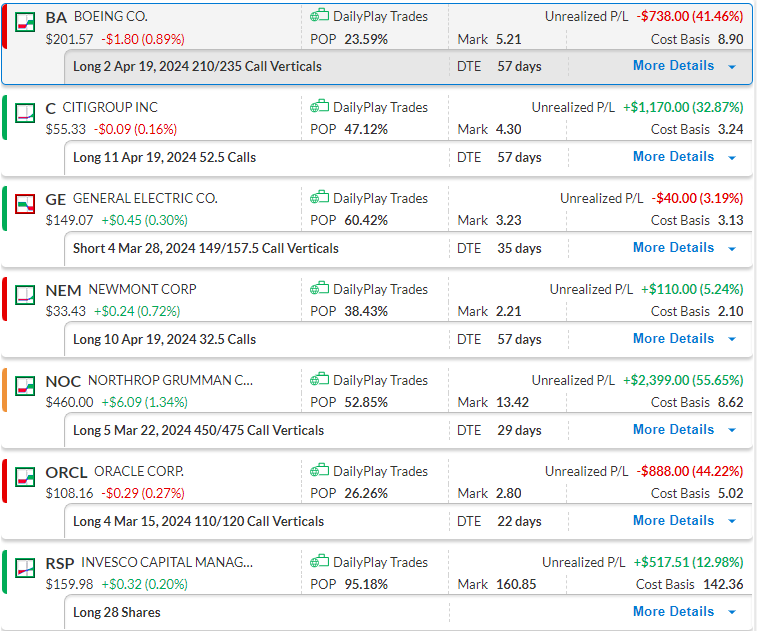Click GE DTE 35 days value
Viewport: 757px width, 631px height.
519,248
